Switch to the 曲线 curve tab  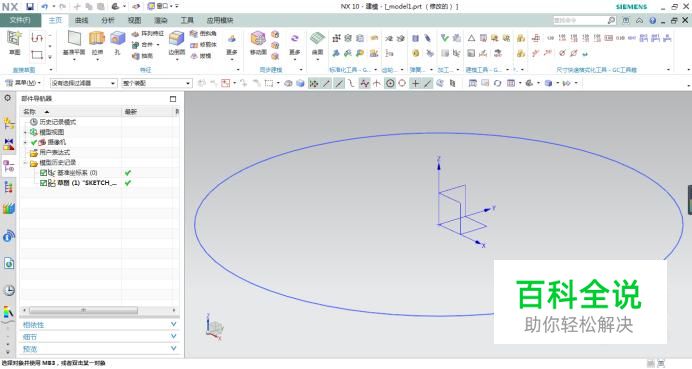82,20
